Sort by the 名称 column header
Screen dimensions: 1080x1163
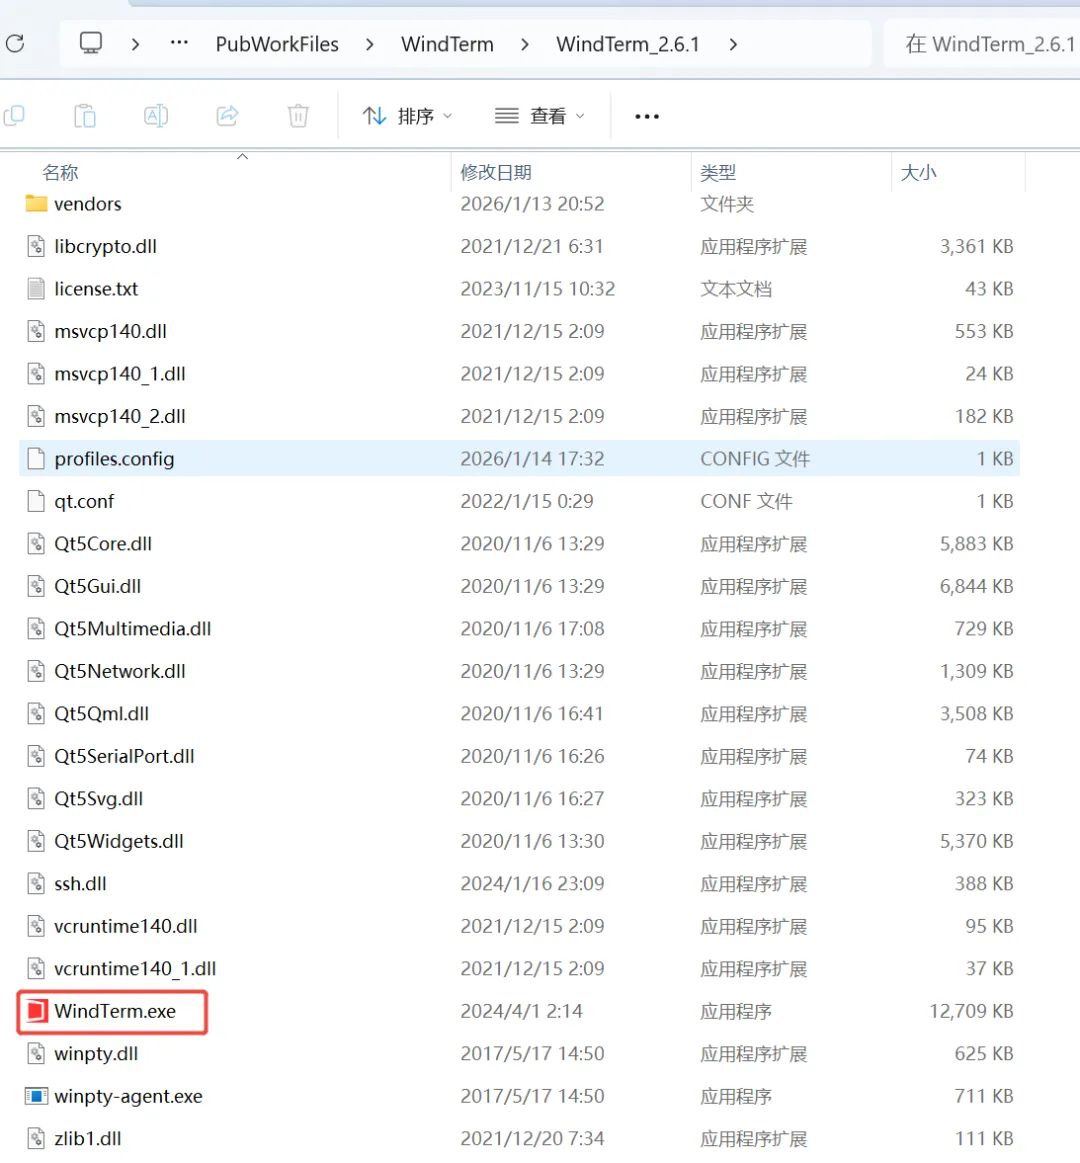(x=60, y=173)
